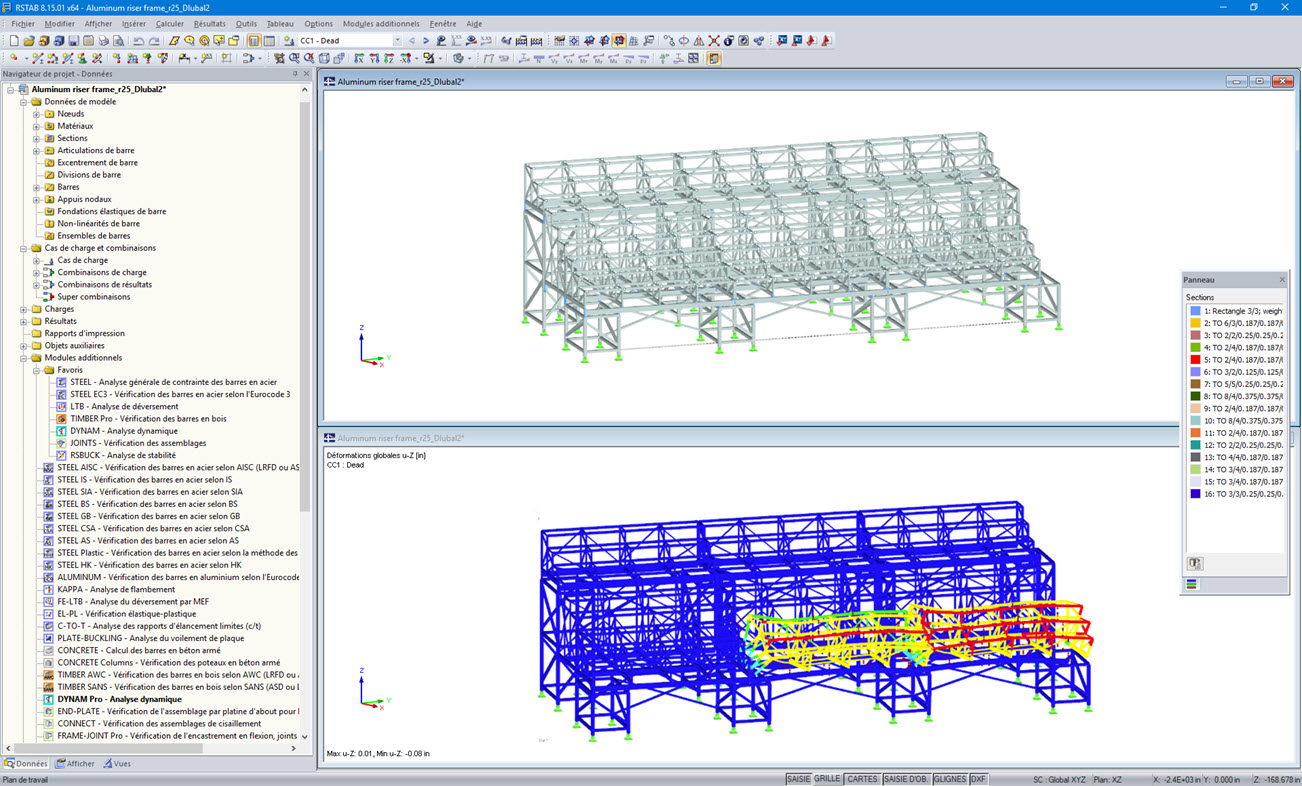Toggle the table display button
This screenshot has width=1302, height=786.
click(269, 41)
